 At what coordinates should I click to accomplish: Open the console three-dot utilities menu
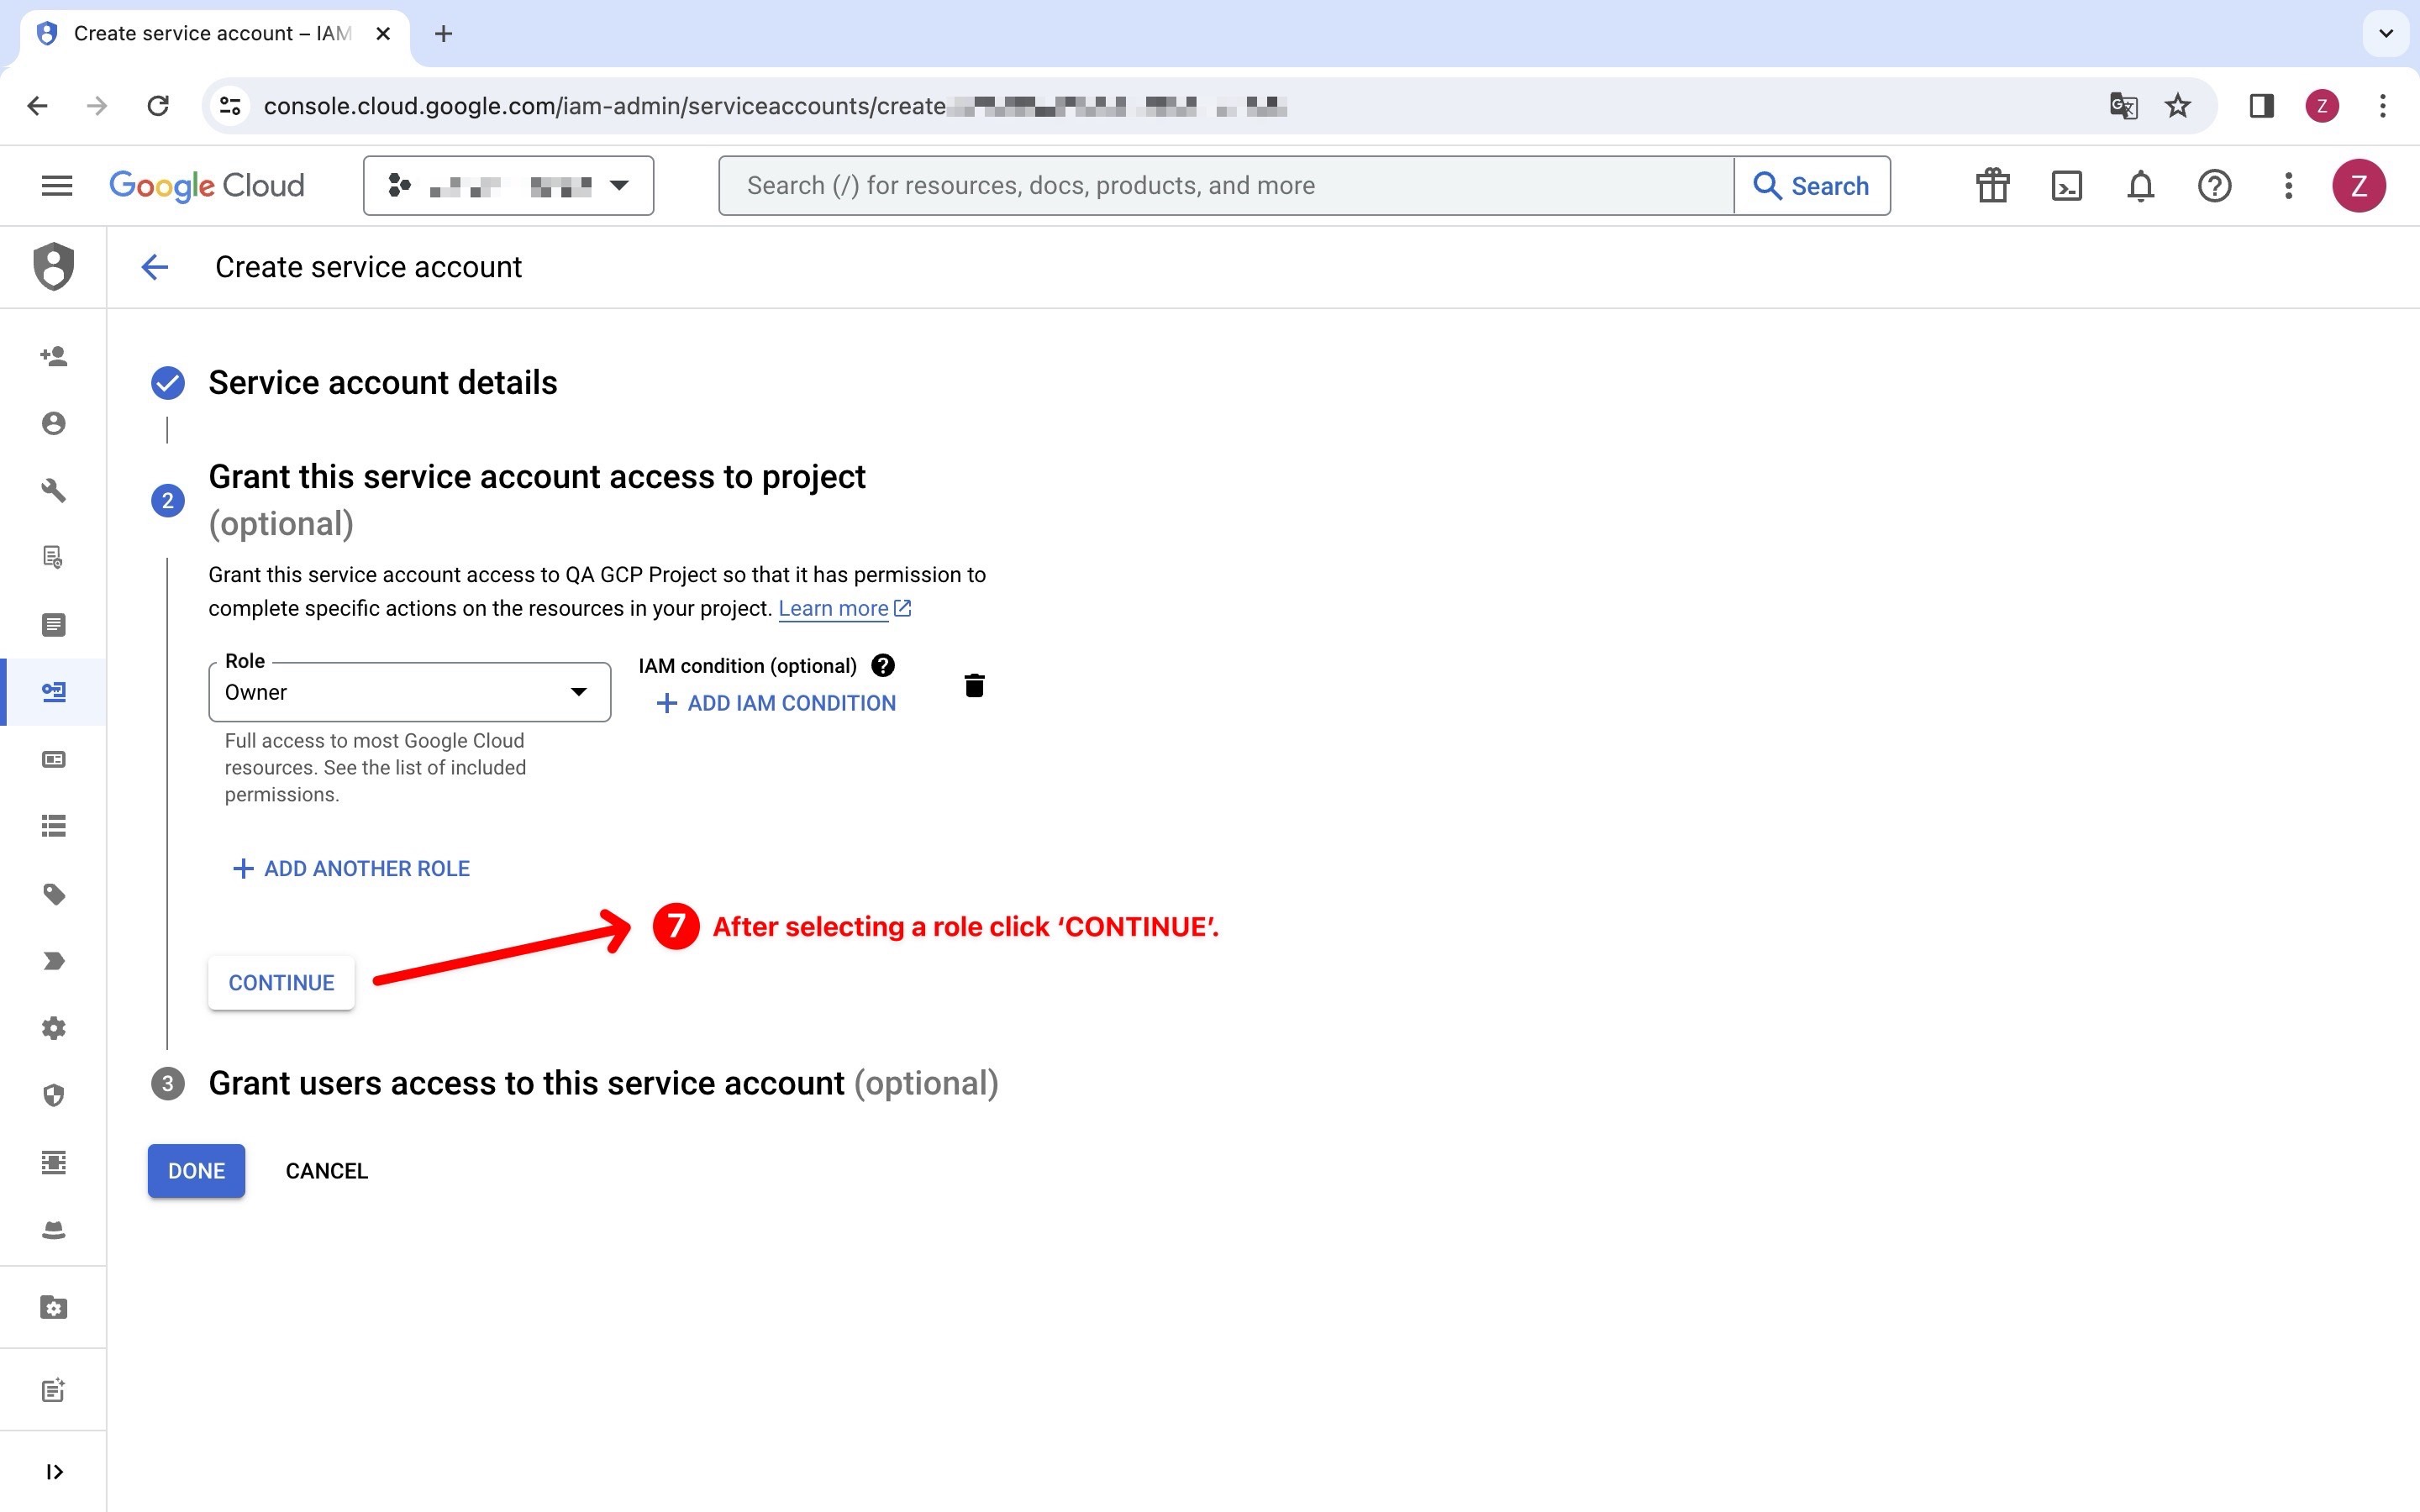click(x=2288, y=185)
